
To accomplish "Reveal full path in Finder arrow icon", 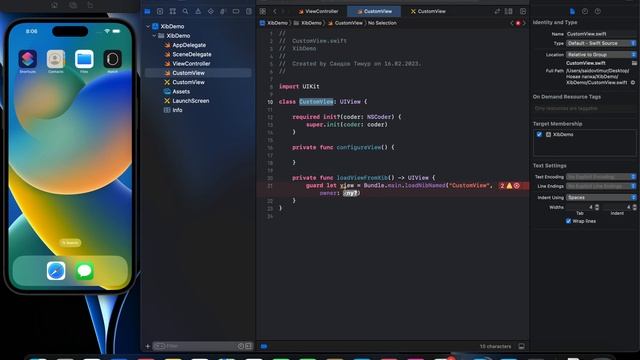I will point(633,82).
